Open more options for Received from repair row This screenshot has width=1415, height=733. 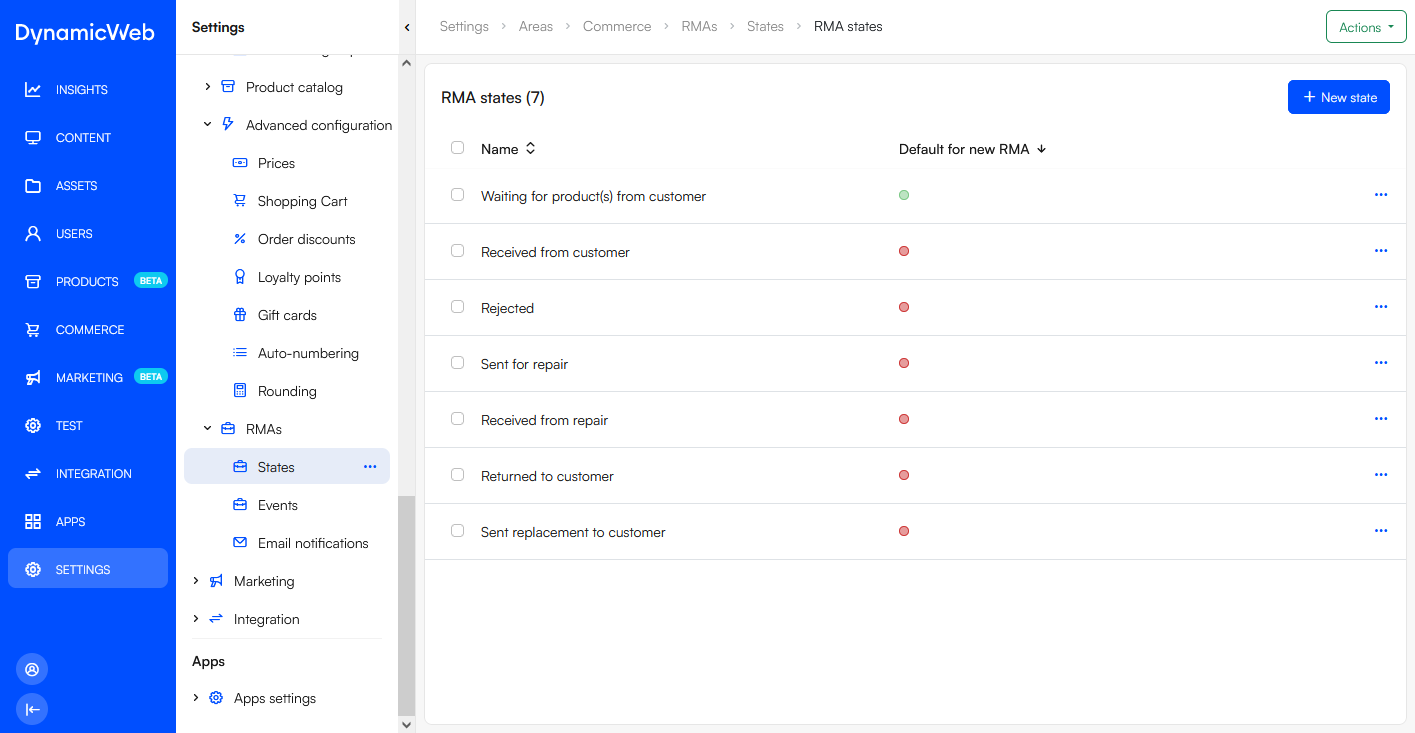1381,419
